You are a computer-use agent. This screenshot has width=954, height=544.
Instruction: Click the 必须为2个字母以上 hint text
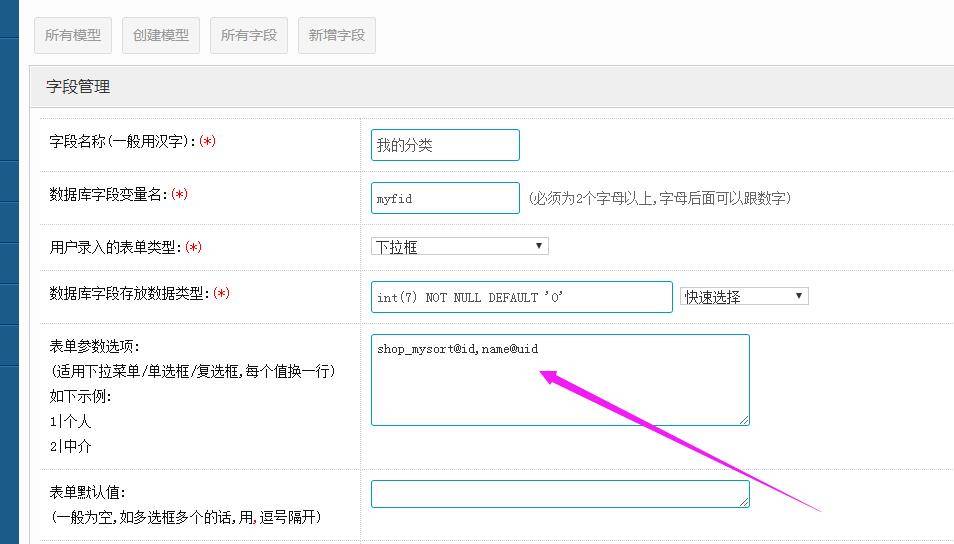pyautogui.click(x=660, y=198)
